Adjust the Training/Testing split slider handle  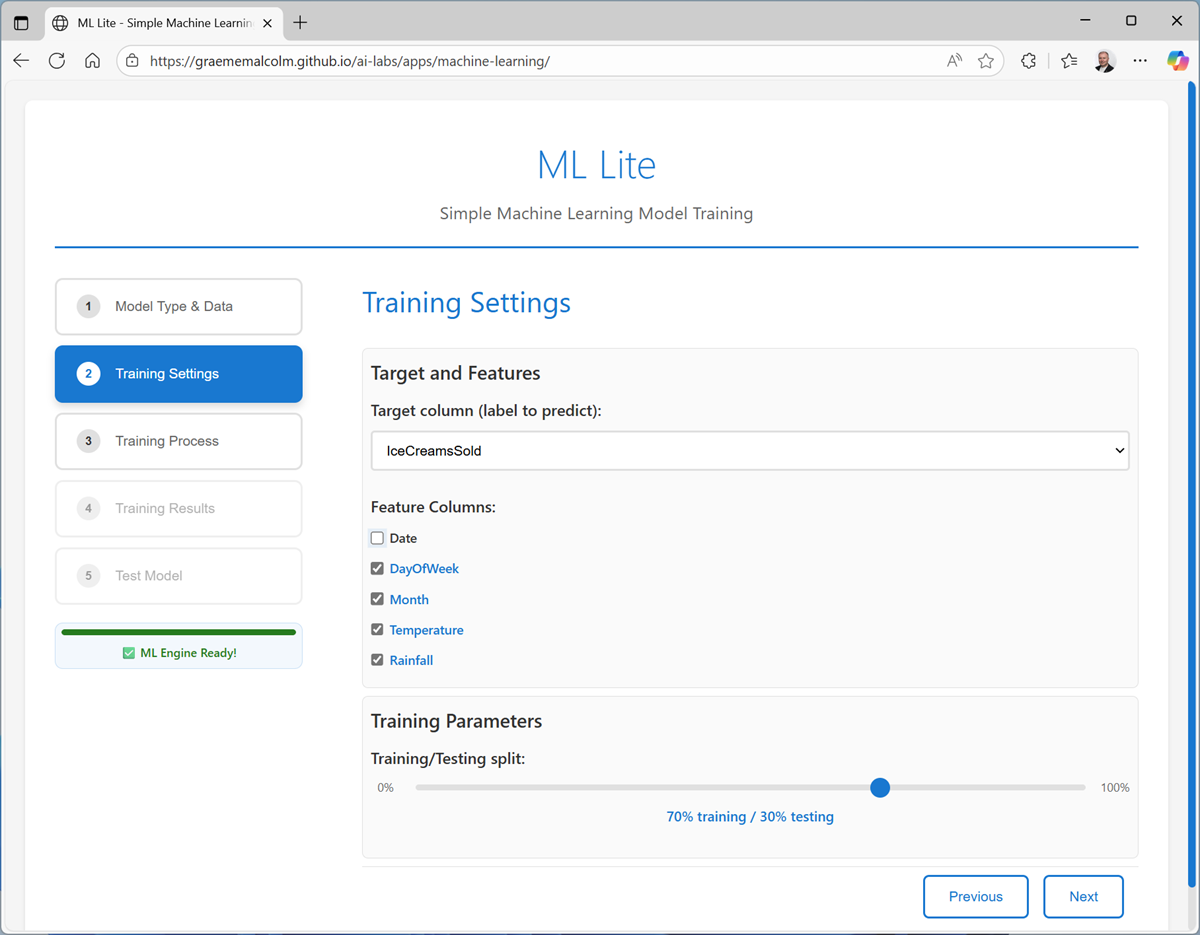point(880,787)
